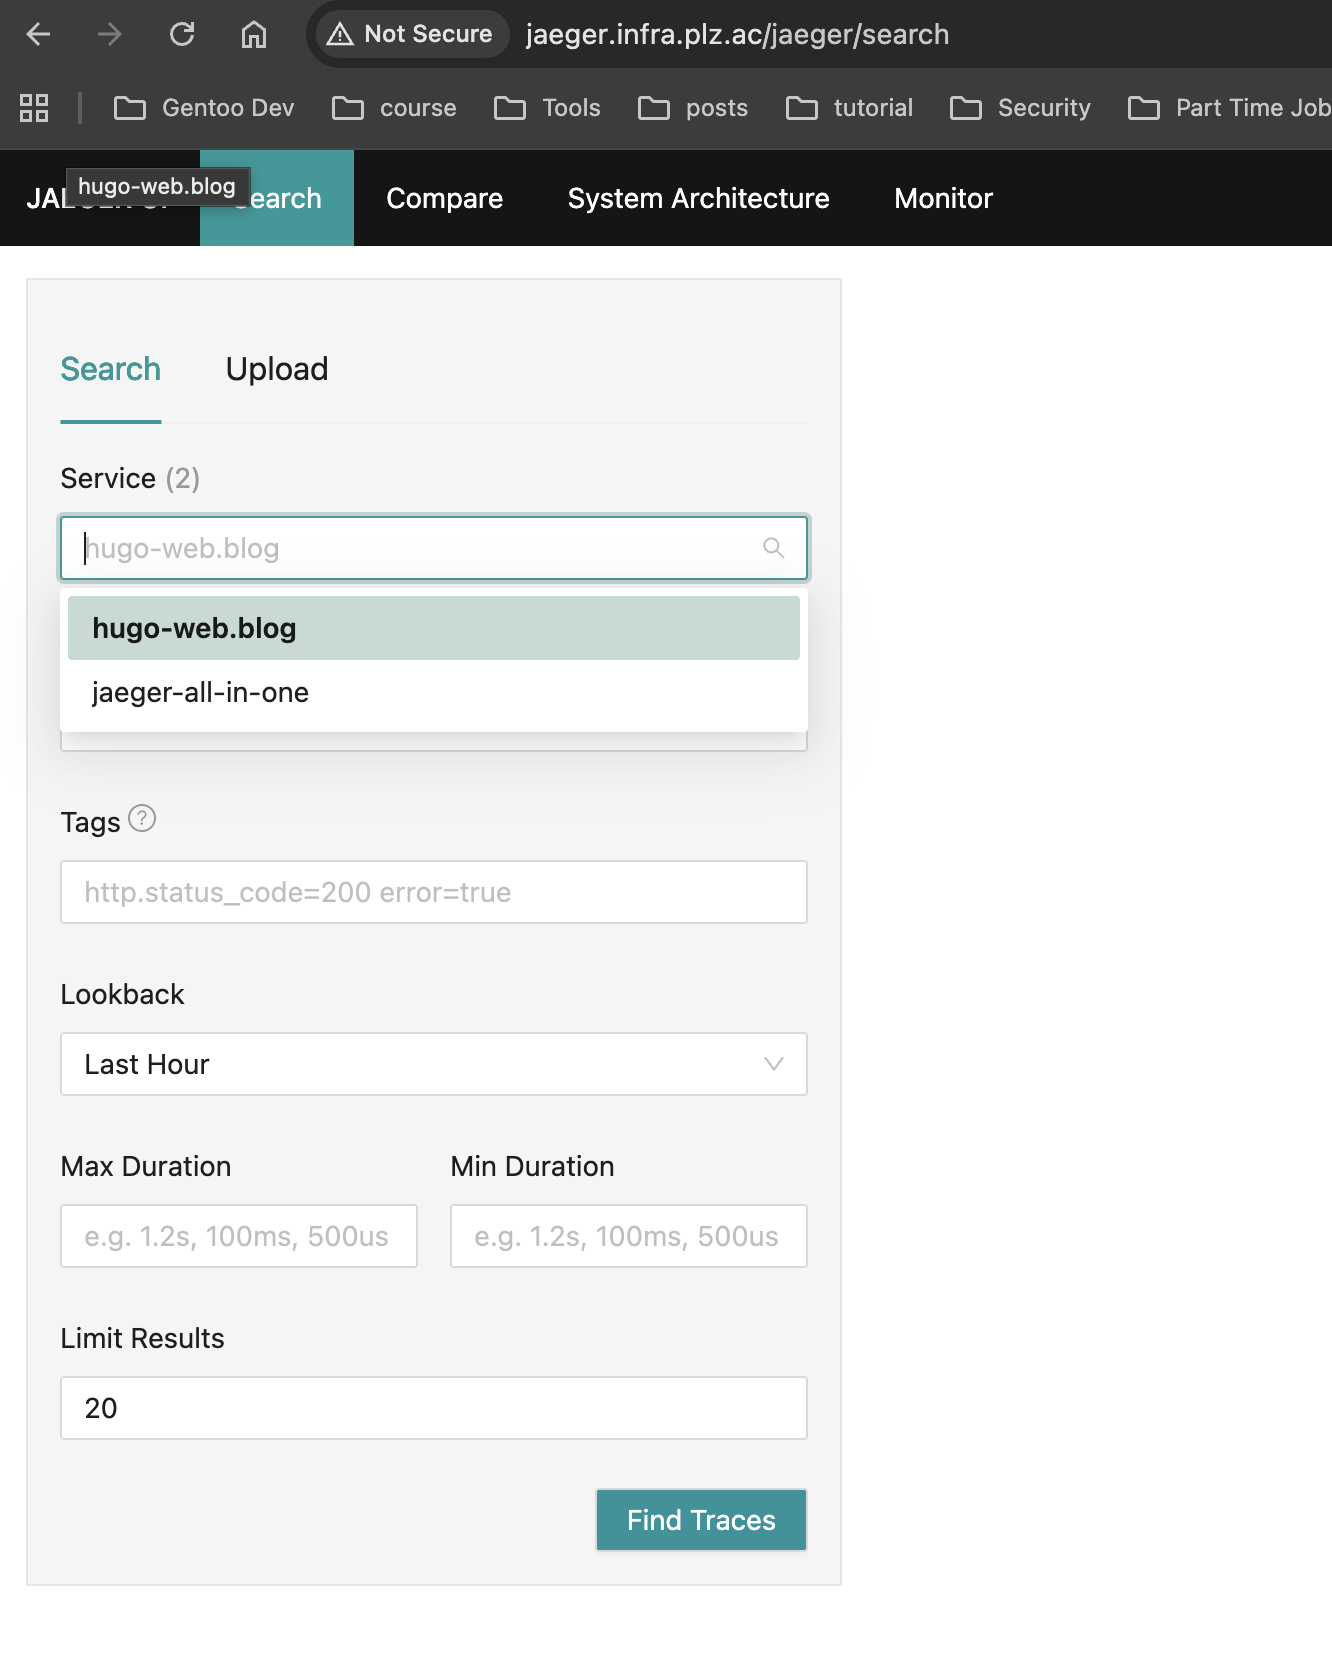Expand the Lookback Last Hour dropdown
Screen dimensions: 1332x1660
pyautogui.click(x=433, y=1064)
